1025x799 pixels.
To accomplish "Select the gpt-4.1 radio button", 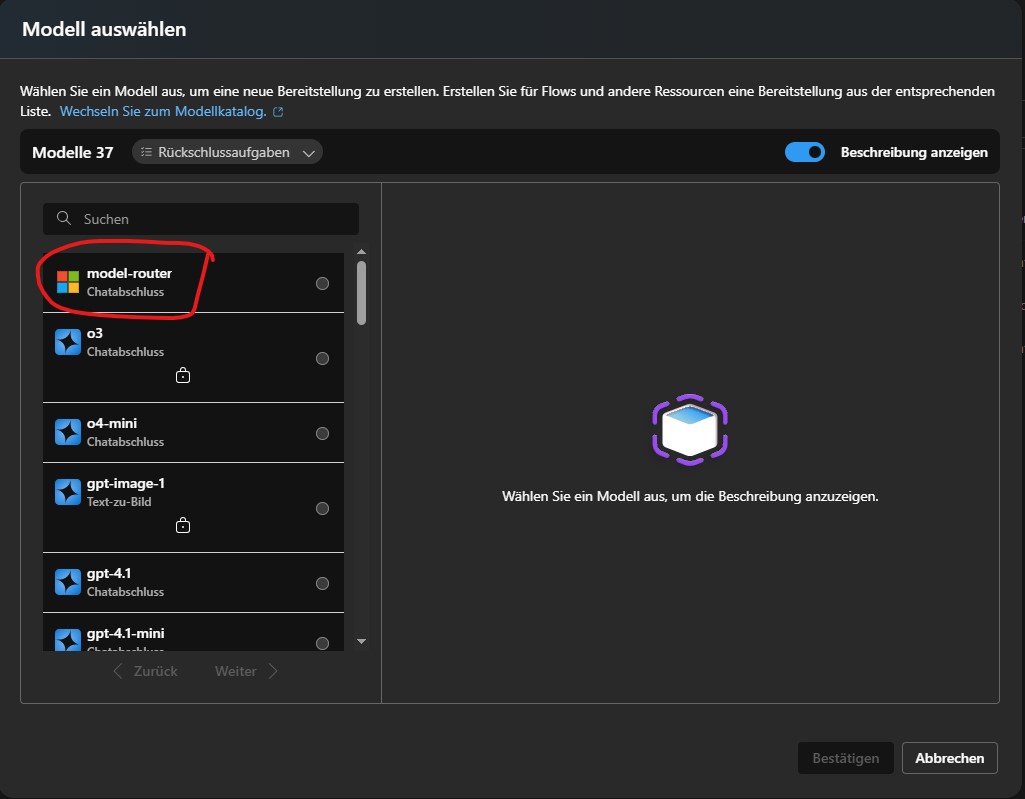I will 322,583.
